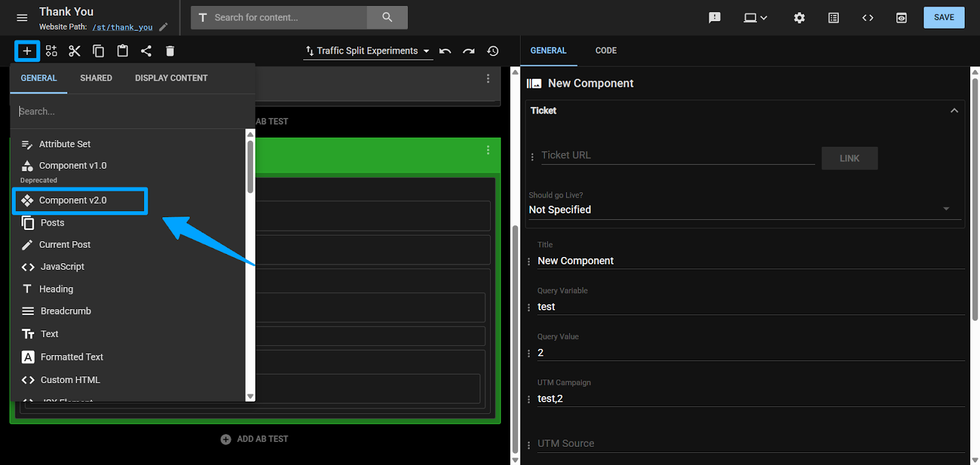This screenshot has height=465, width=980.
Task: Click the UTM Source field
Action: pos(751,444)
